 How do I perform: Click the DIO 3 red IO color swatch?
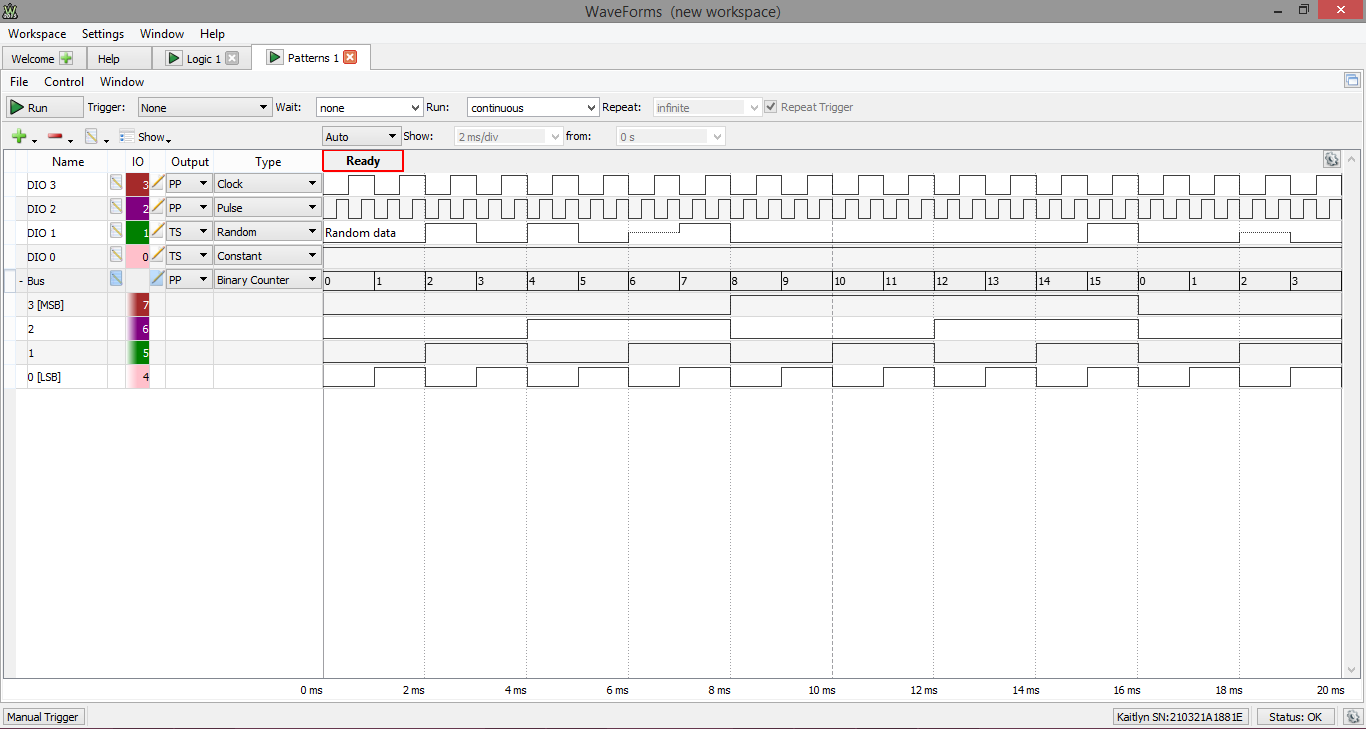[138, 183]
